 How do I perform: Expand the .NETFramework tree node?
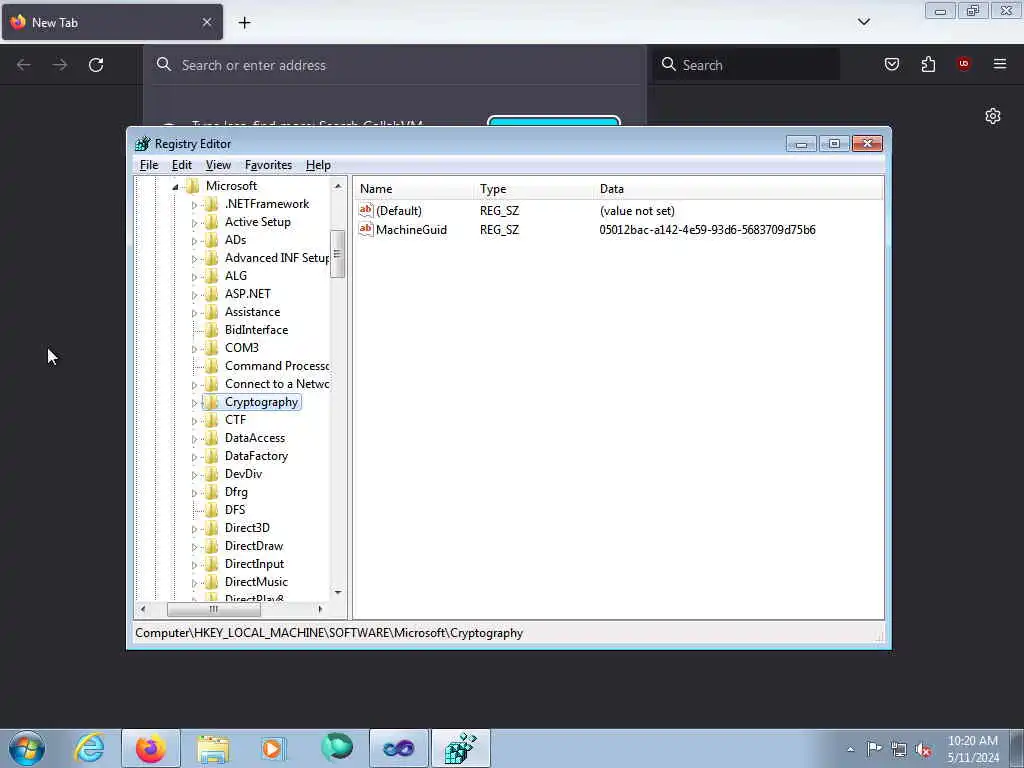click(x=194, y=205)
